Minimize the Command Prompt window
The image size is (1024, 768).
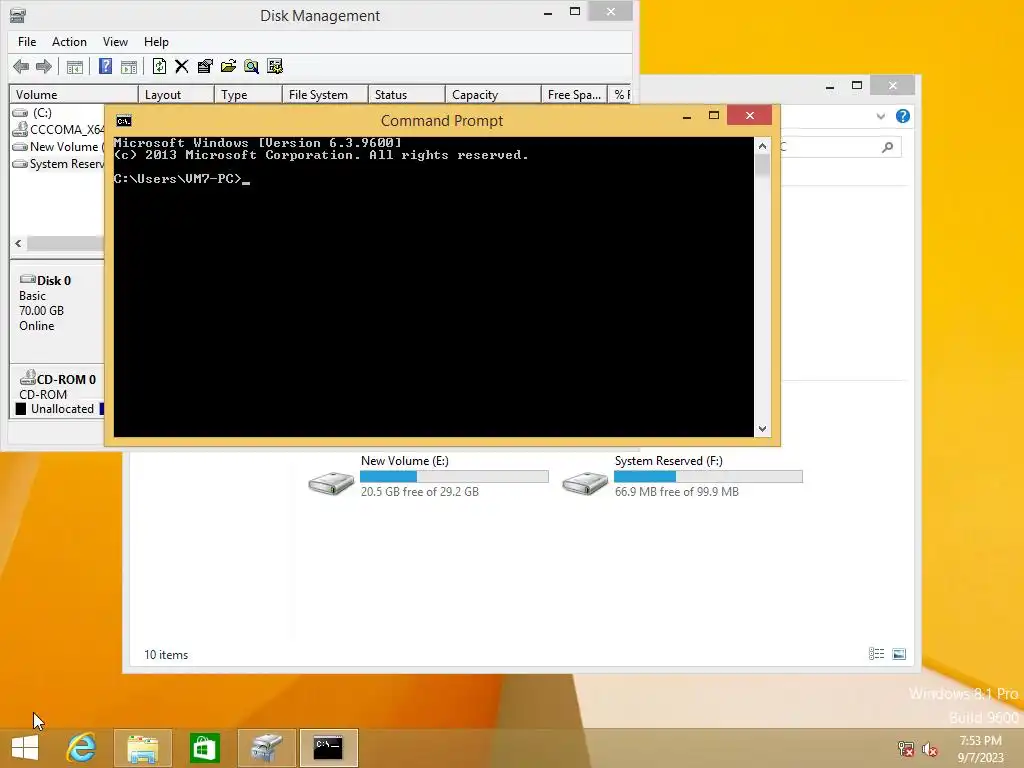pyautogui.click(x=686, y=116)
